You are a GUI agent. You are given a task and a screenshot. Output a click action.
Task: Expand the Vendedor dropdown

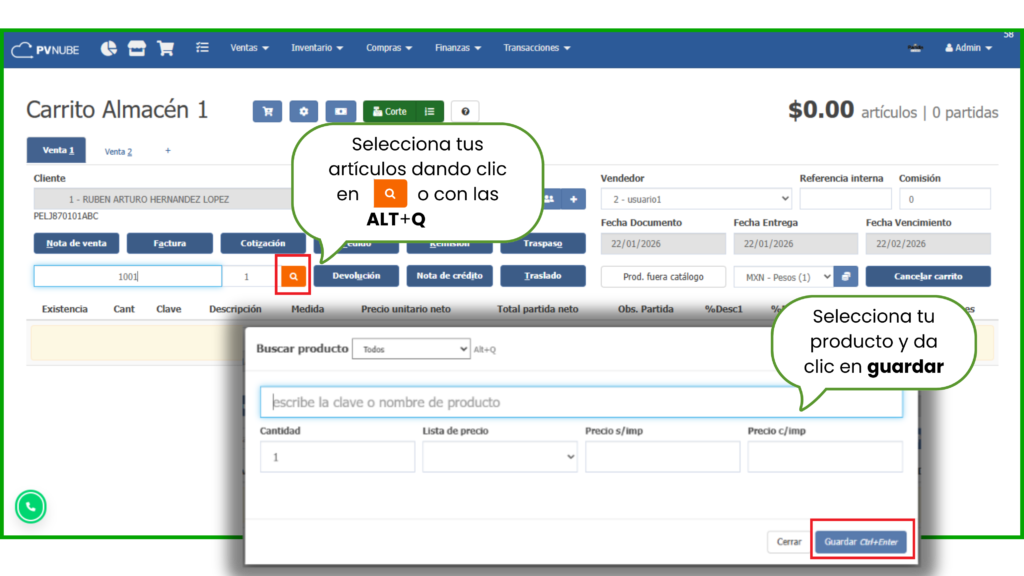696,199
